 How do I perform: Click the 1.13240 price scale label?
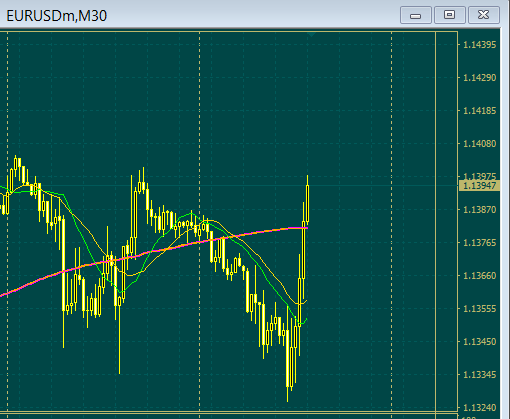coord(480,408)
